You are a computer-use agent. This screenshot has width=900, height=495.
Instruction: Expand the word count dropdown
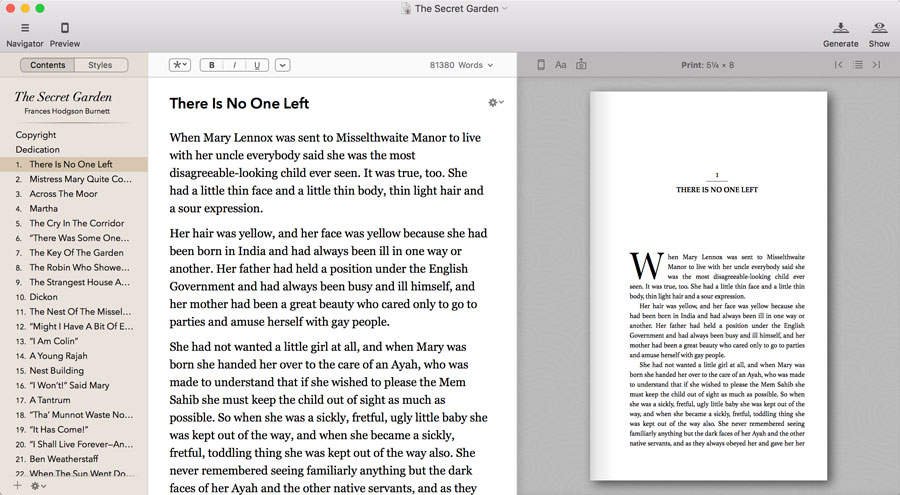click(x=462, y=65)
